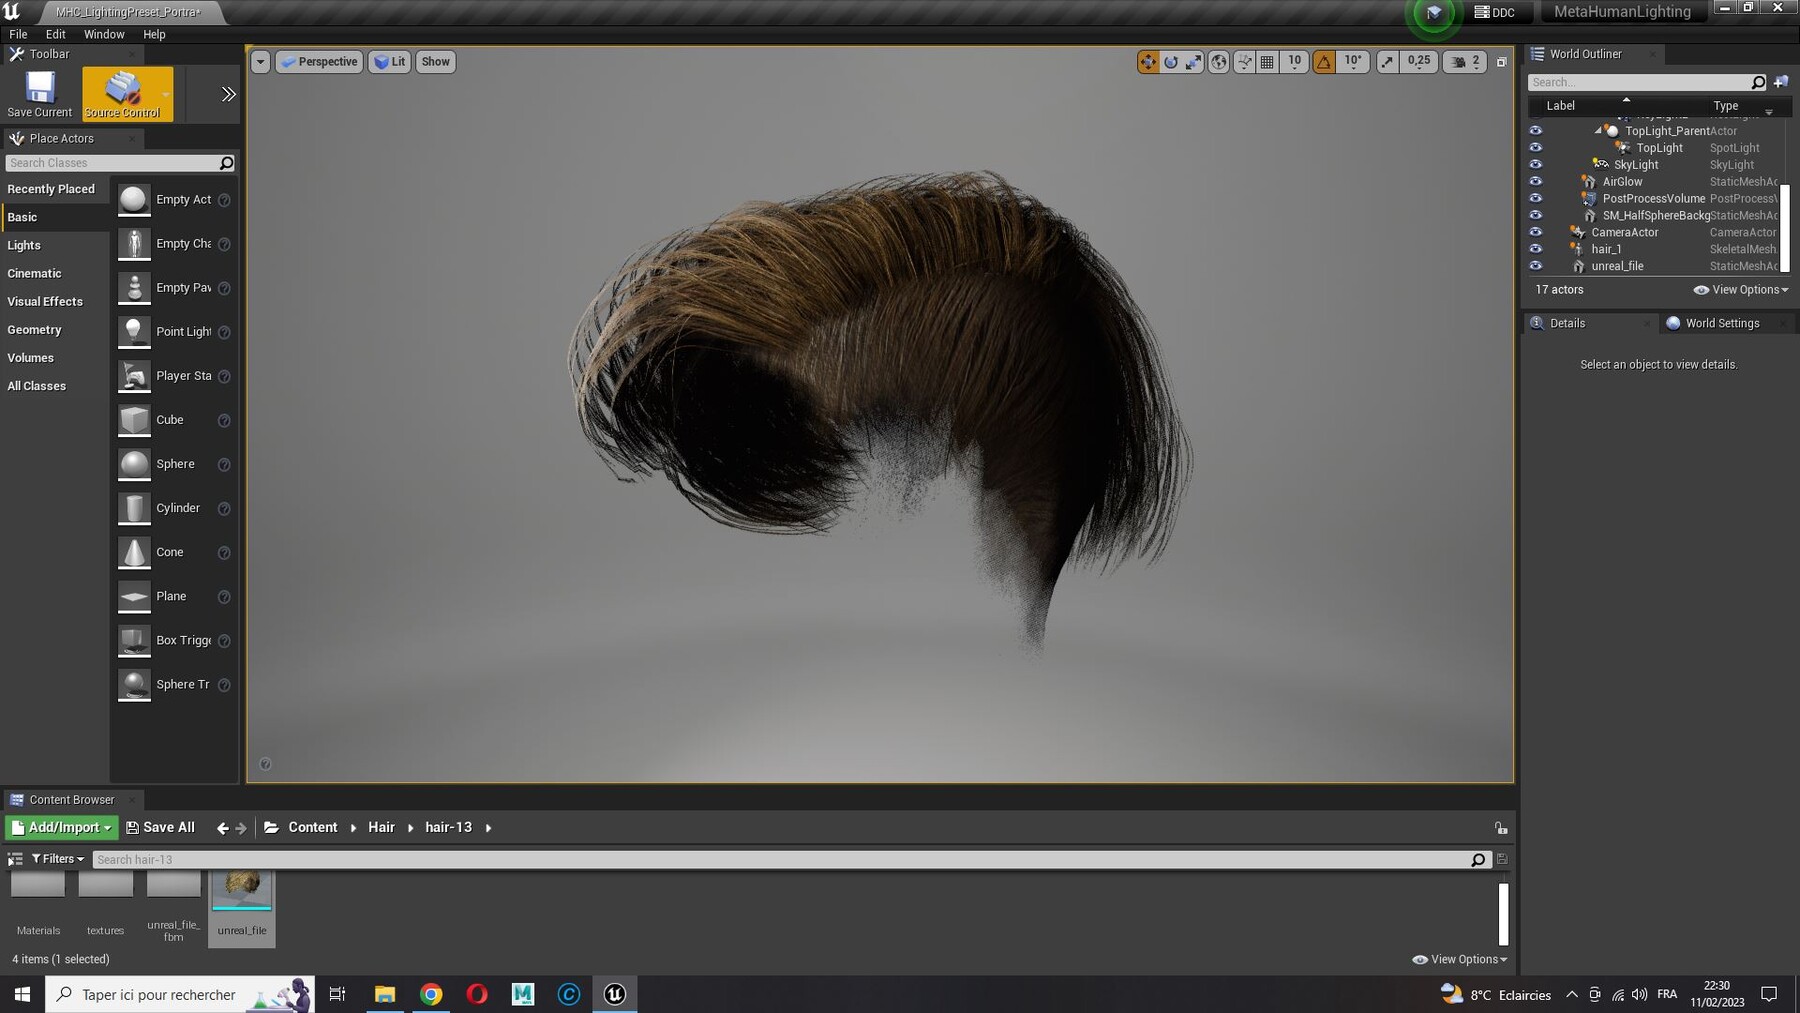Collapse the TopLight_Parent tree item
The width and height of the screenshot is (1800, 1013).
pyautogui.click(x=1597, y=131)
